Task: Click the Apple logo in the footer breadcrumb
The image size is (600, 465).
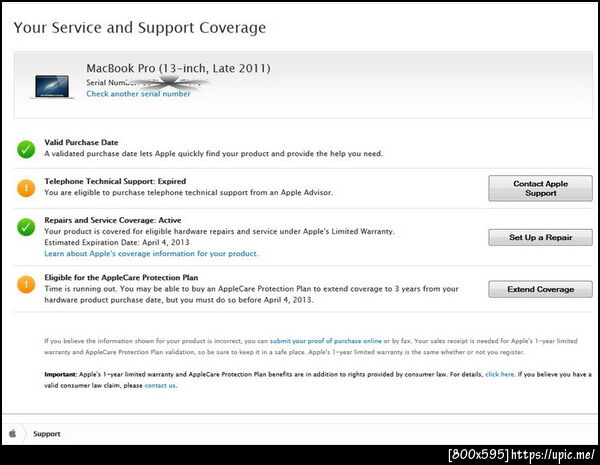Action: tap(13, 433)
